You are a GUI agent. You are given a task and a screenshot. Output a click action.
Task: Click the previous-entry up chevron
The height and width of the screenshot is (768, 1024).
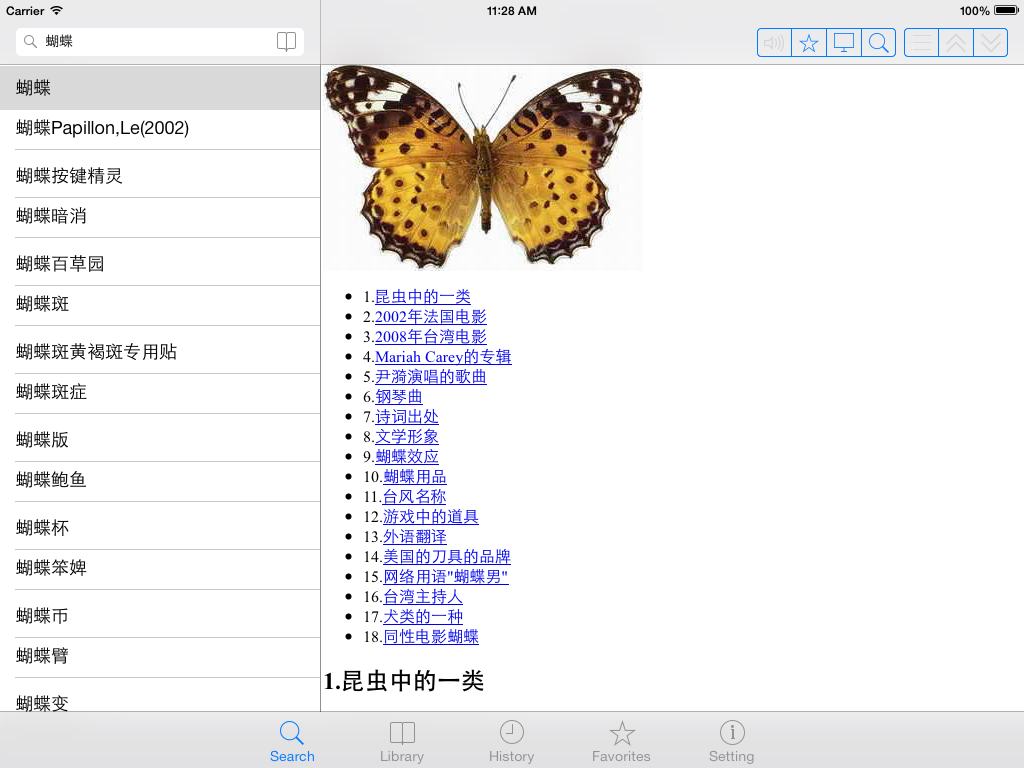(x=956, y=42)
